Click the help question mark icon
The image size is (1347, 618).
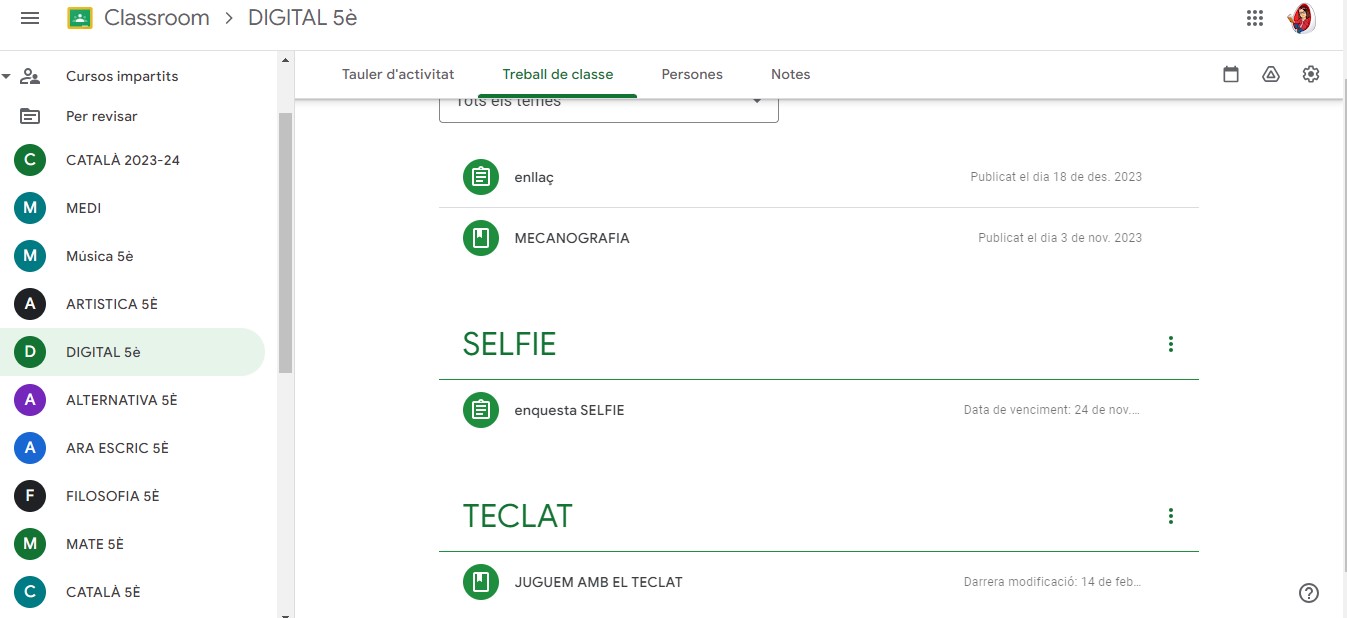(x=1309, y=593)
